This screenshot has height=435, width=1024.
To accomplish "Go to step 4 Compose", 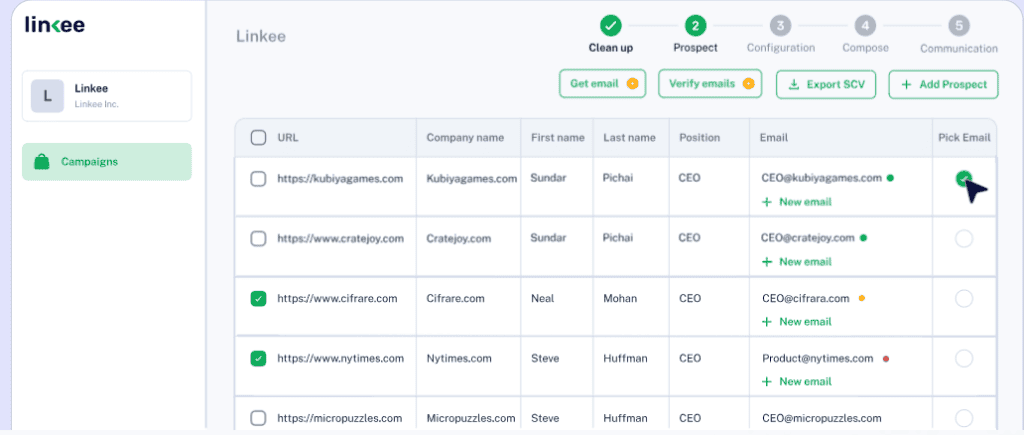I will [x=865, y=35].
